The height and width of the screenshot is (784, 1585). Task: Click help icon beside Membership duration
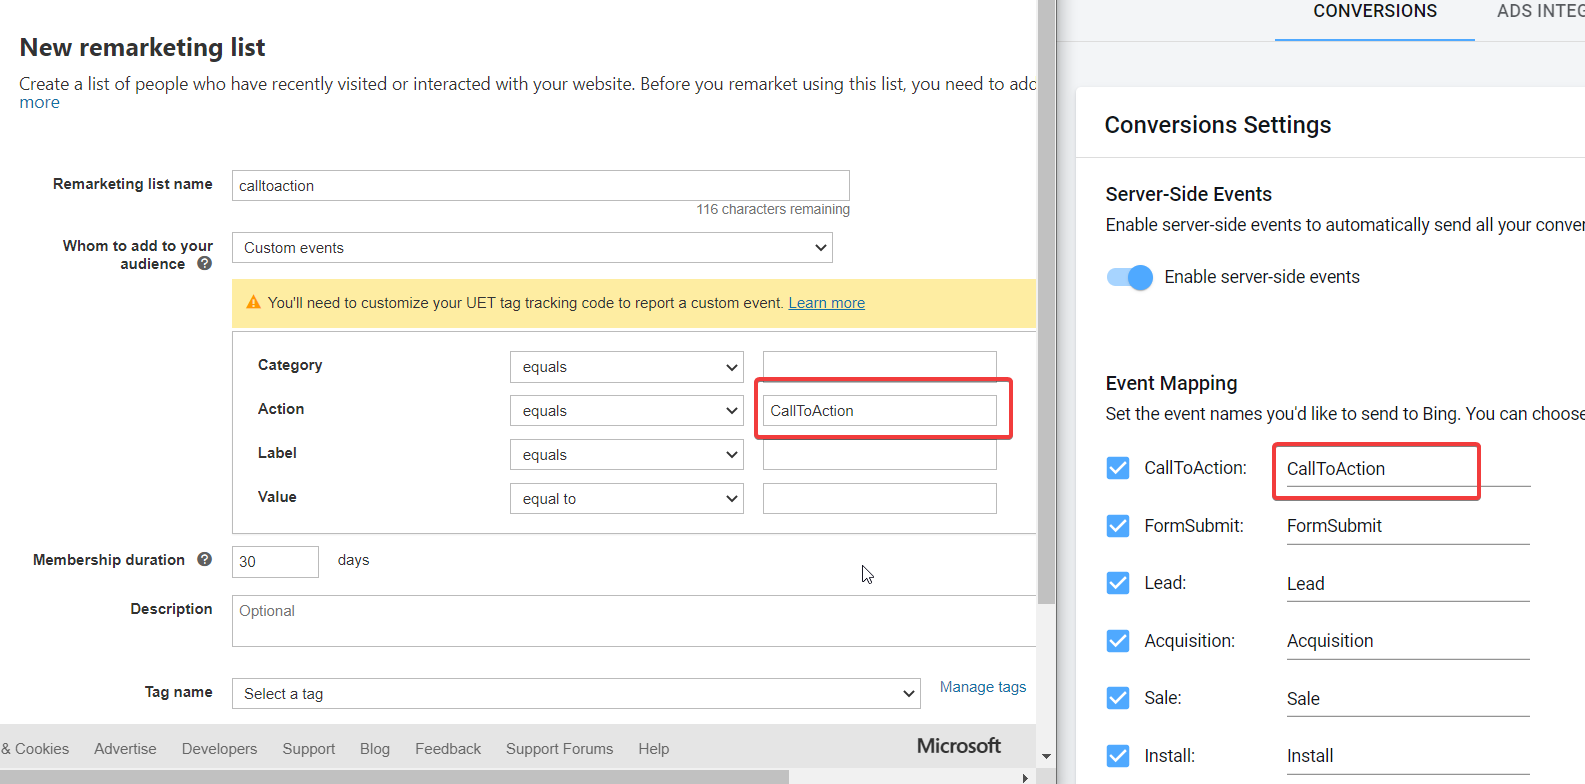point(204,560)
